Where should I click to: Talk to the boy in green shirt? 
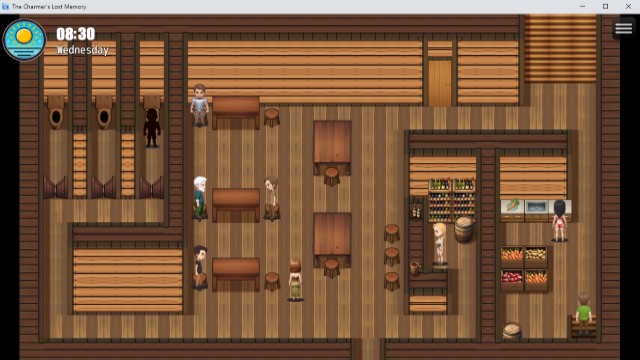[x=584, y=314]
